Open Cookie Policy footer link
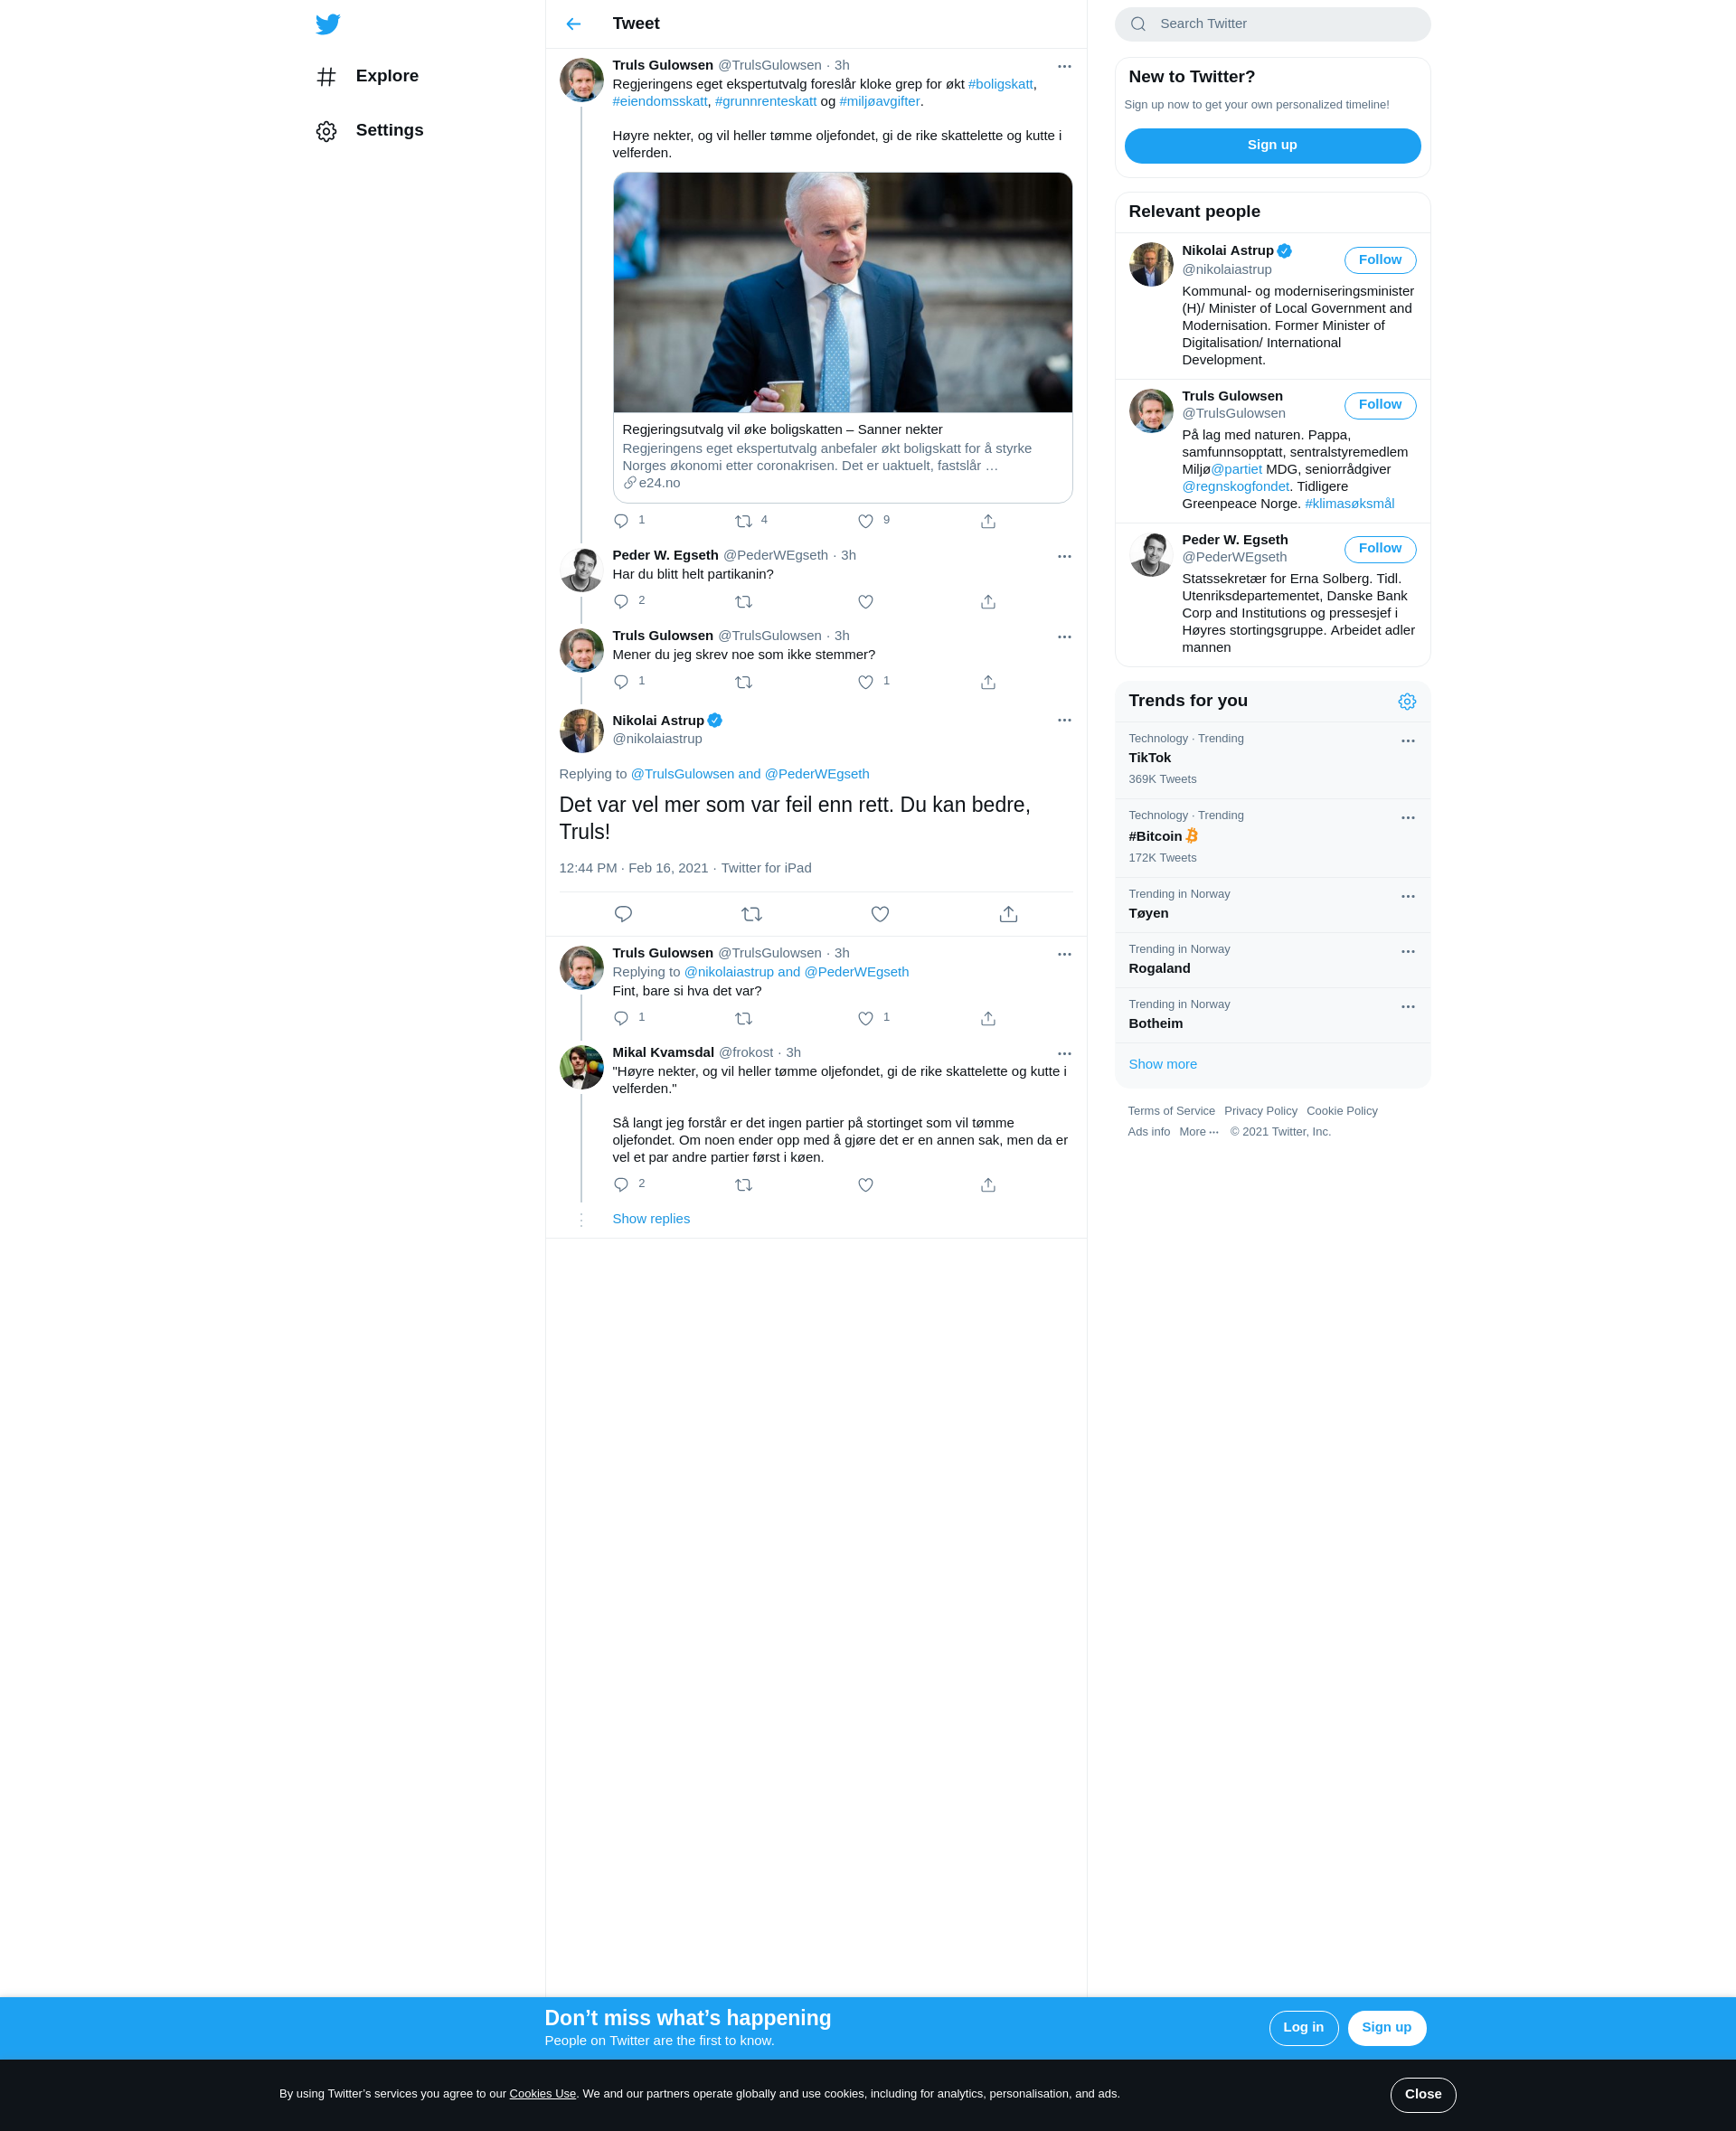The image size is (1736, 2131). 1341,1111
